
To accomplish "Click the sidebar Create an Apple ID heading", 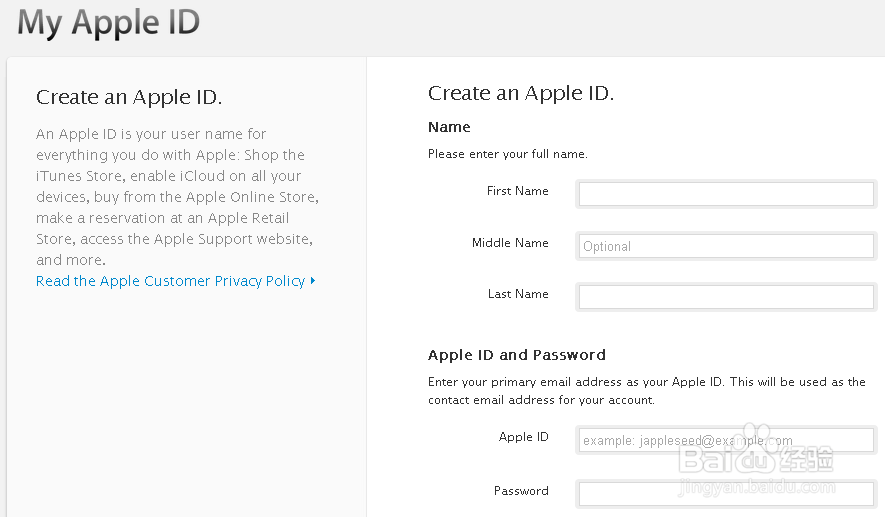I will 129,97.
